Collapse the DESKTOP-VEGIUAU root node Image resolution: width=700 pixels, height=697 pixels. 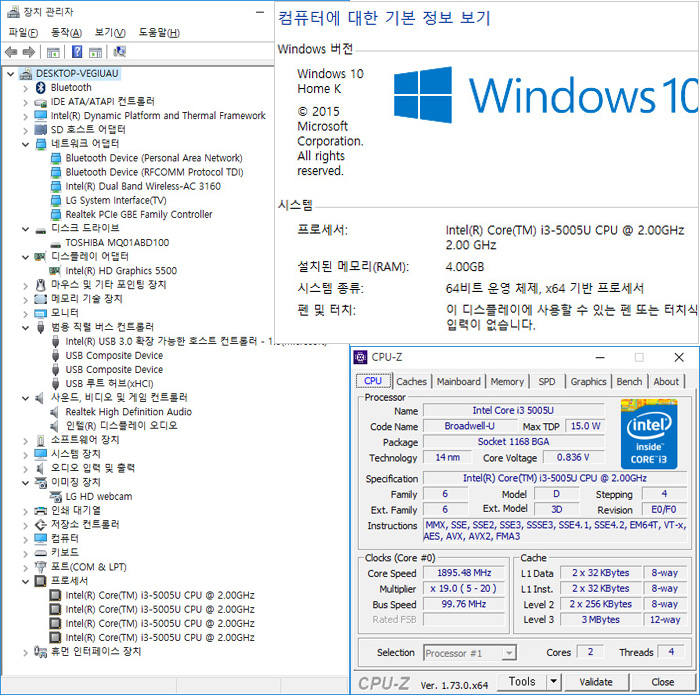tap(11, 74)
